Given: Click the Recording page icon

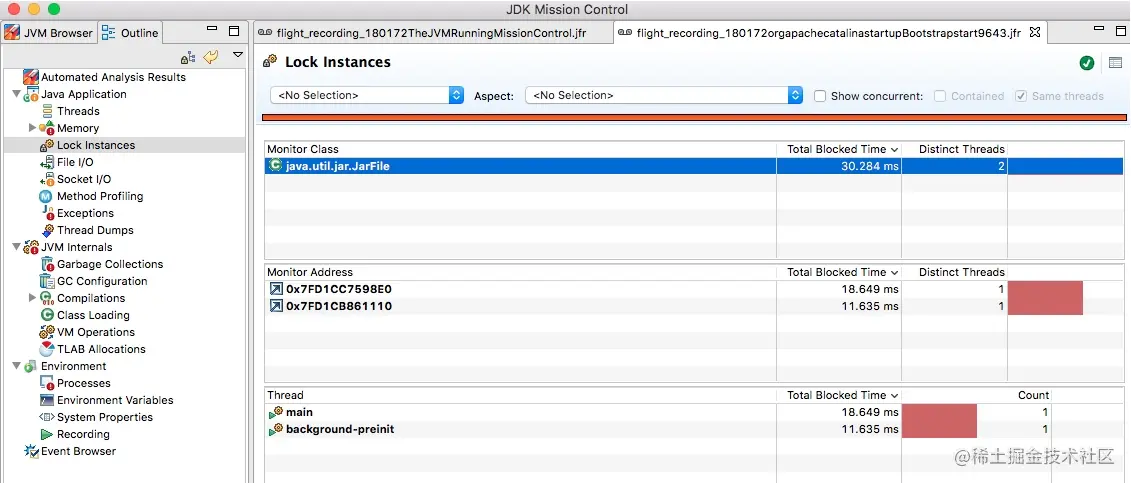Looking at the screenshot, I should pyautogui.click(x=47, y=434).
